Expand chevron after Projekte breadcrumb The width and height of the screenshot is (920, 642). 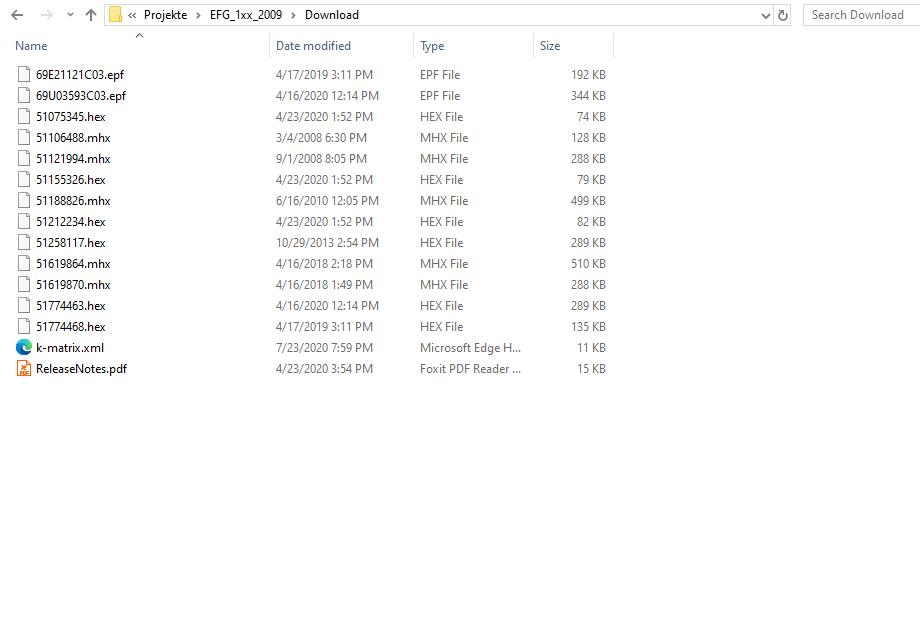(x=198, y=15)
